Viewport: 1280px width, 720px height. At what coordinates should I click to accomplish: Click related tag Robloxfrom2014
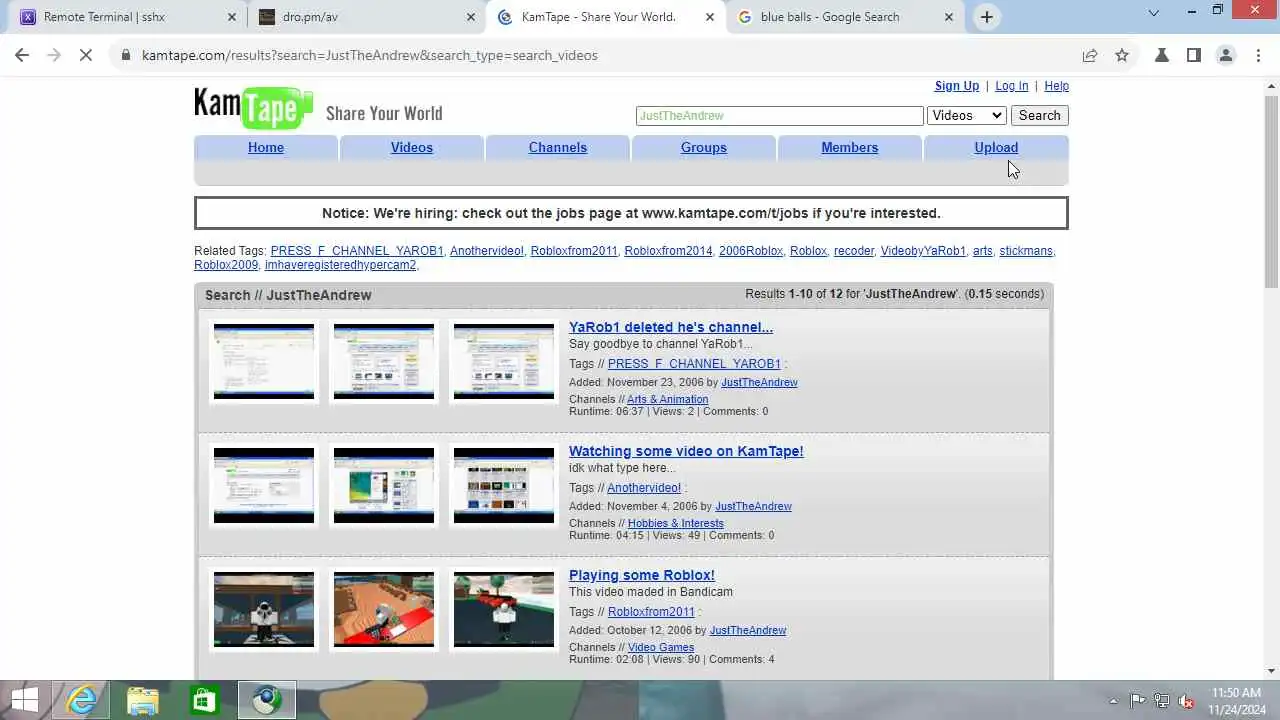coord(668,251)
